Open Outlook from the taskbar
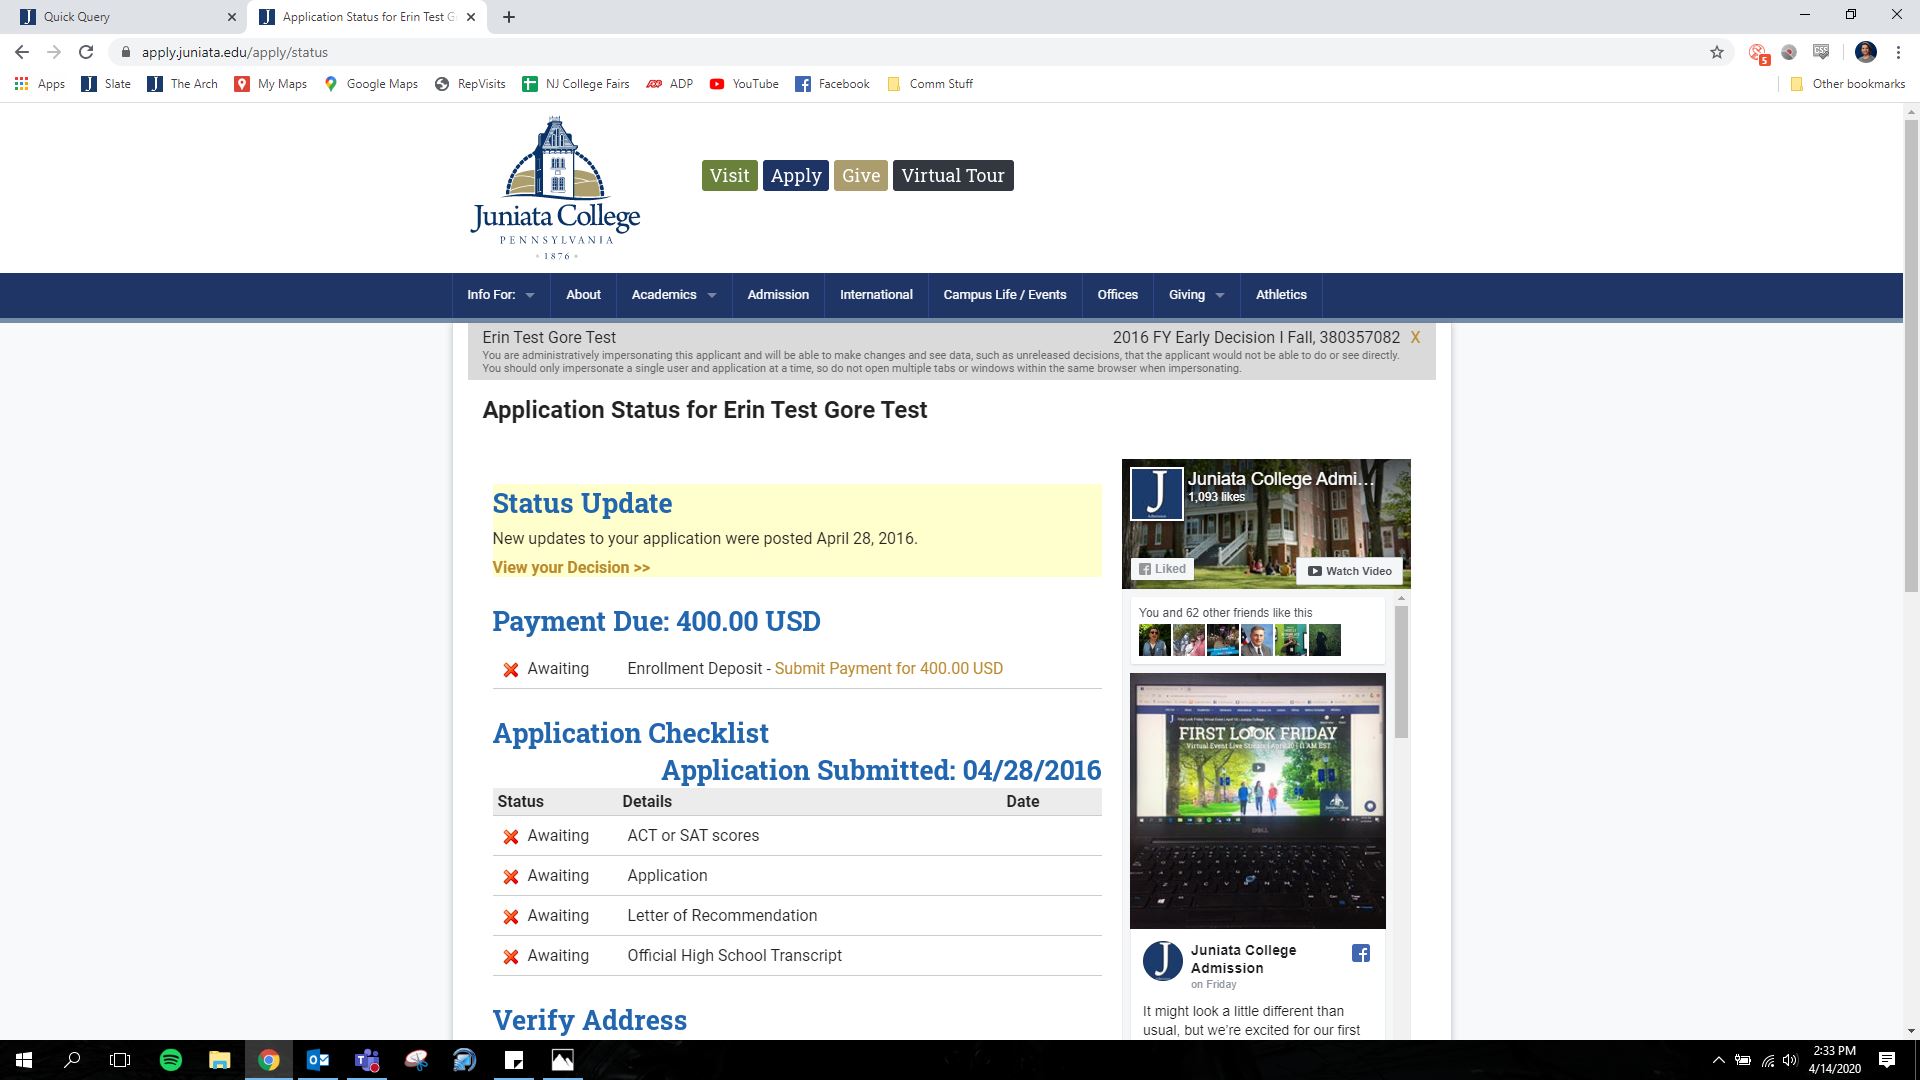1920x1080 pixels. pyautogui.click(x=318, y=1059)
